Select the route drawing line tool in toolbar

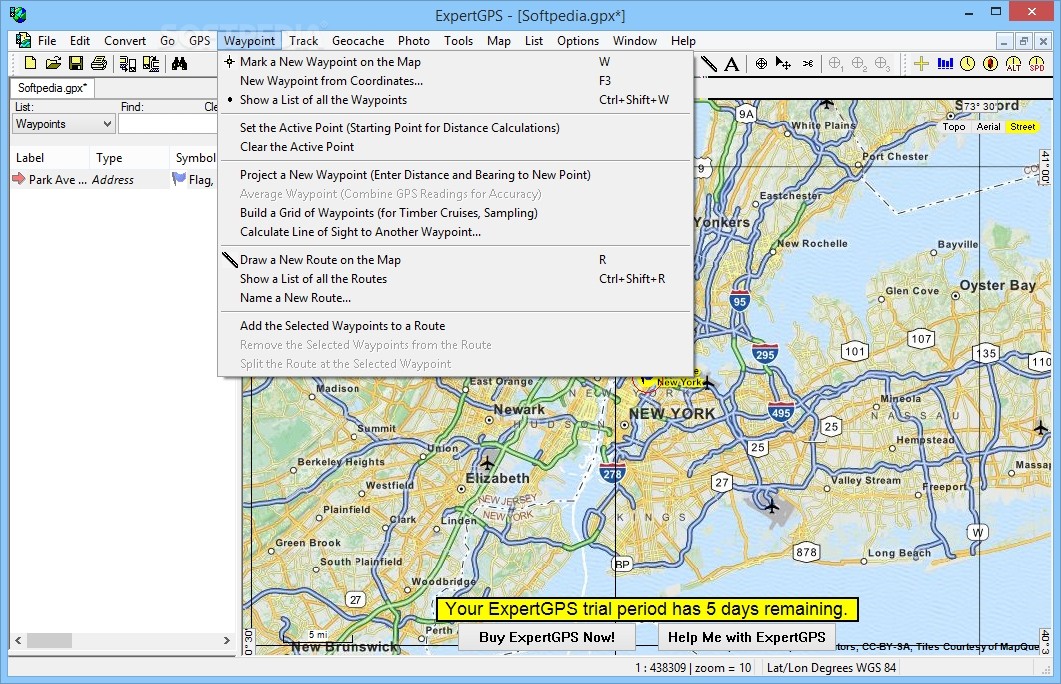(x=708, y=64)
